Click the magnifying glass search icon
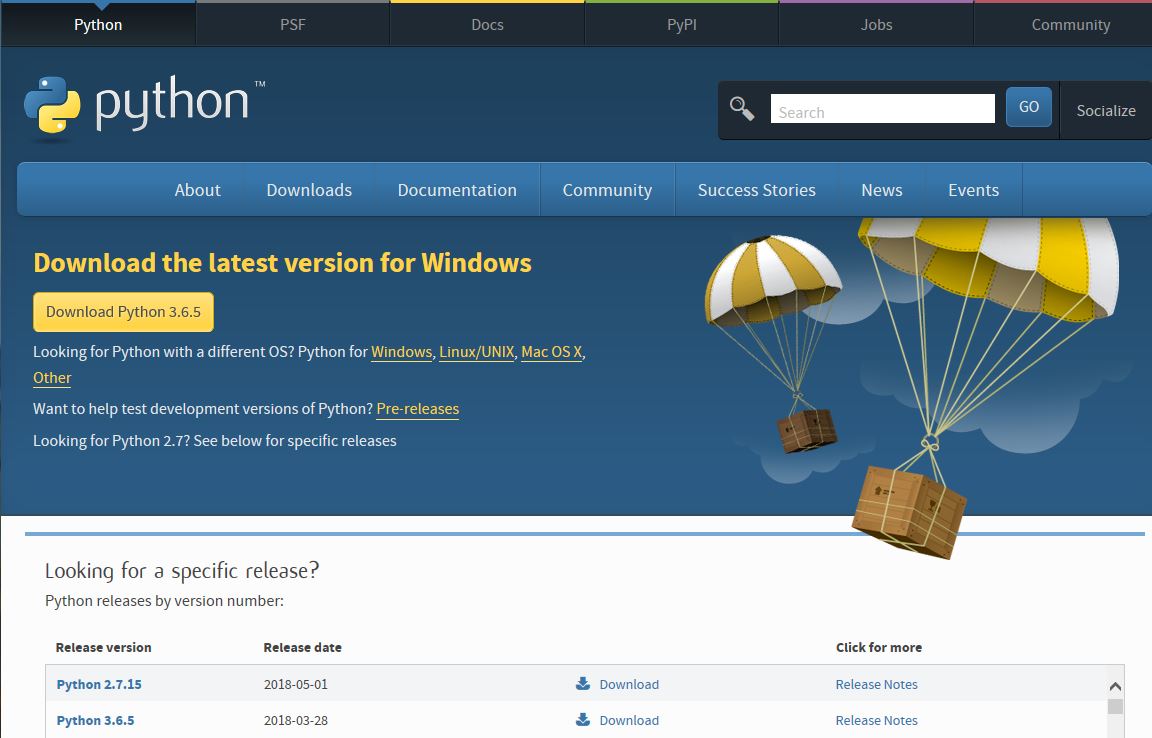1152x738 pixels. [x=741, y=109]
